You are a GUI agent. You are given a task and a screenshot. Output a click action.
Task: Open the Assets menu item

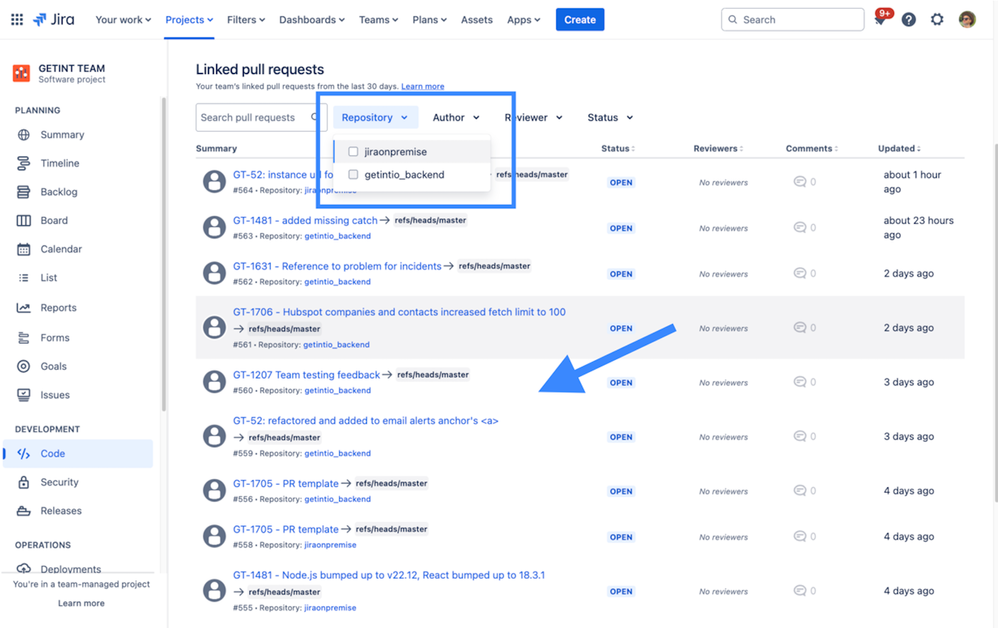click(x=477, y=20)
